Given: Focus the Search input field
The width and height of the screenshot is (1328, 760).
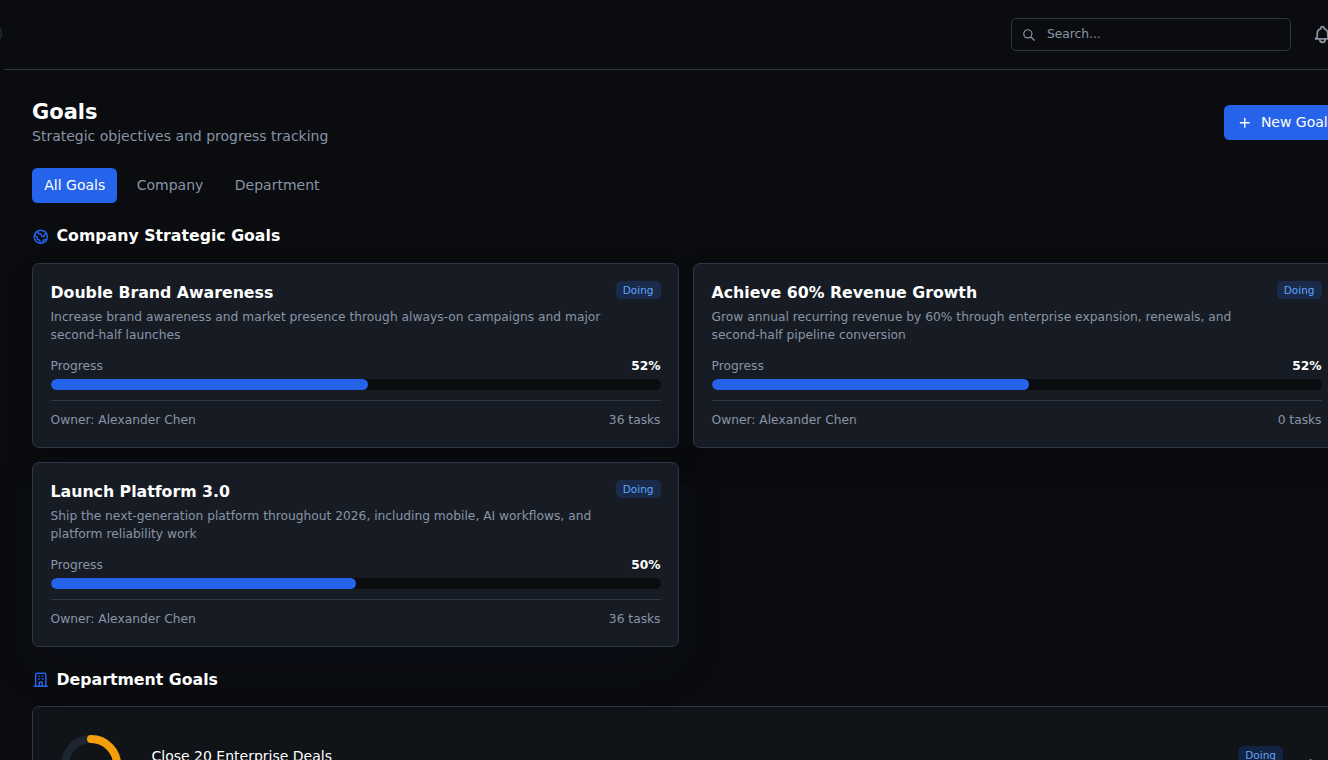Looking at the screenshot, I should [x=1151, y=34].
